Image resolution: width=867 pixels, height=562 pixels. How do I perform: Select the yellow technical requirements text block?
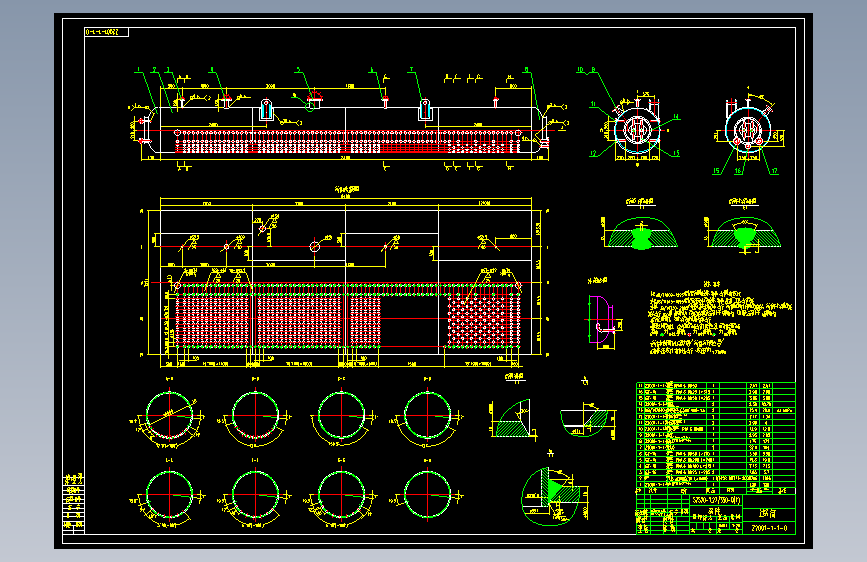pyautogui.click(x=720, y=318)
